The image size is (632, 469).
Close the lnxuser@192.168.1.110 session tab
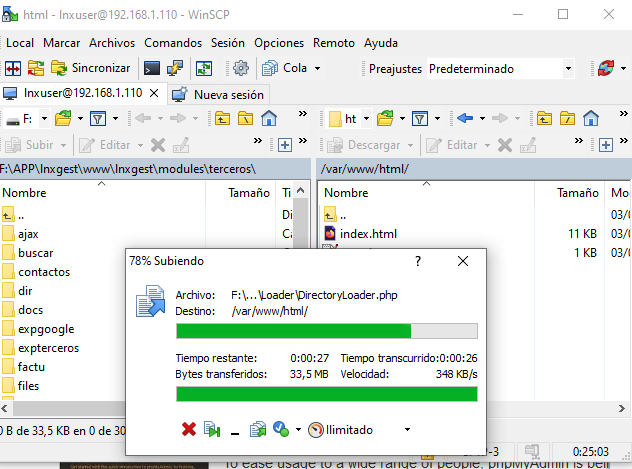coord(154,93)
